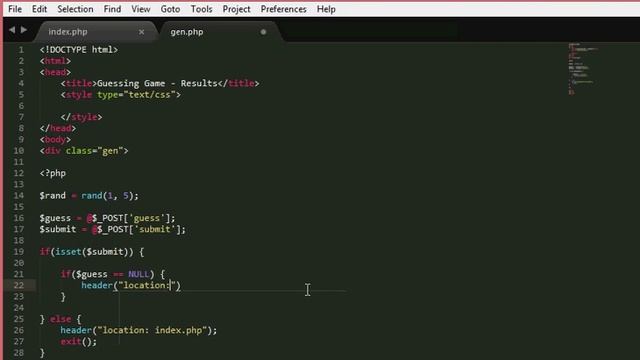The image size is (640, 360).
Task: Click the <html> tag on line 2
Action: (x=55, y=61)
